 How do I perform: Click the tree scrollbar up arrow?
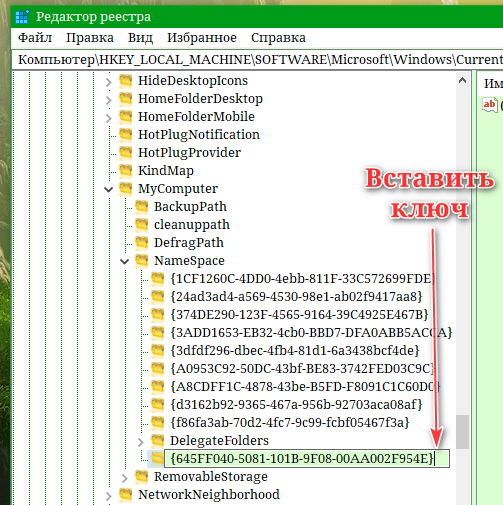[x=463, y=81]
